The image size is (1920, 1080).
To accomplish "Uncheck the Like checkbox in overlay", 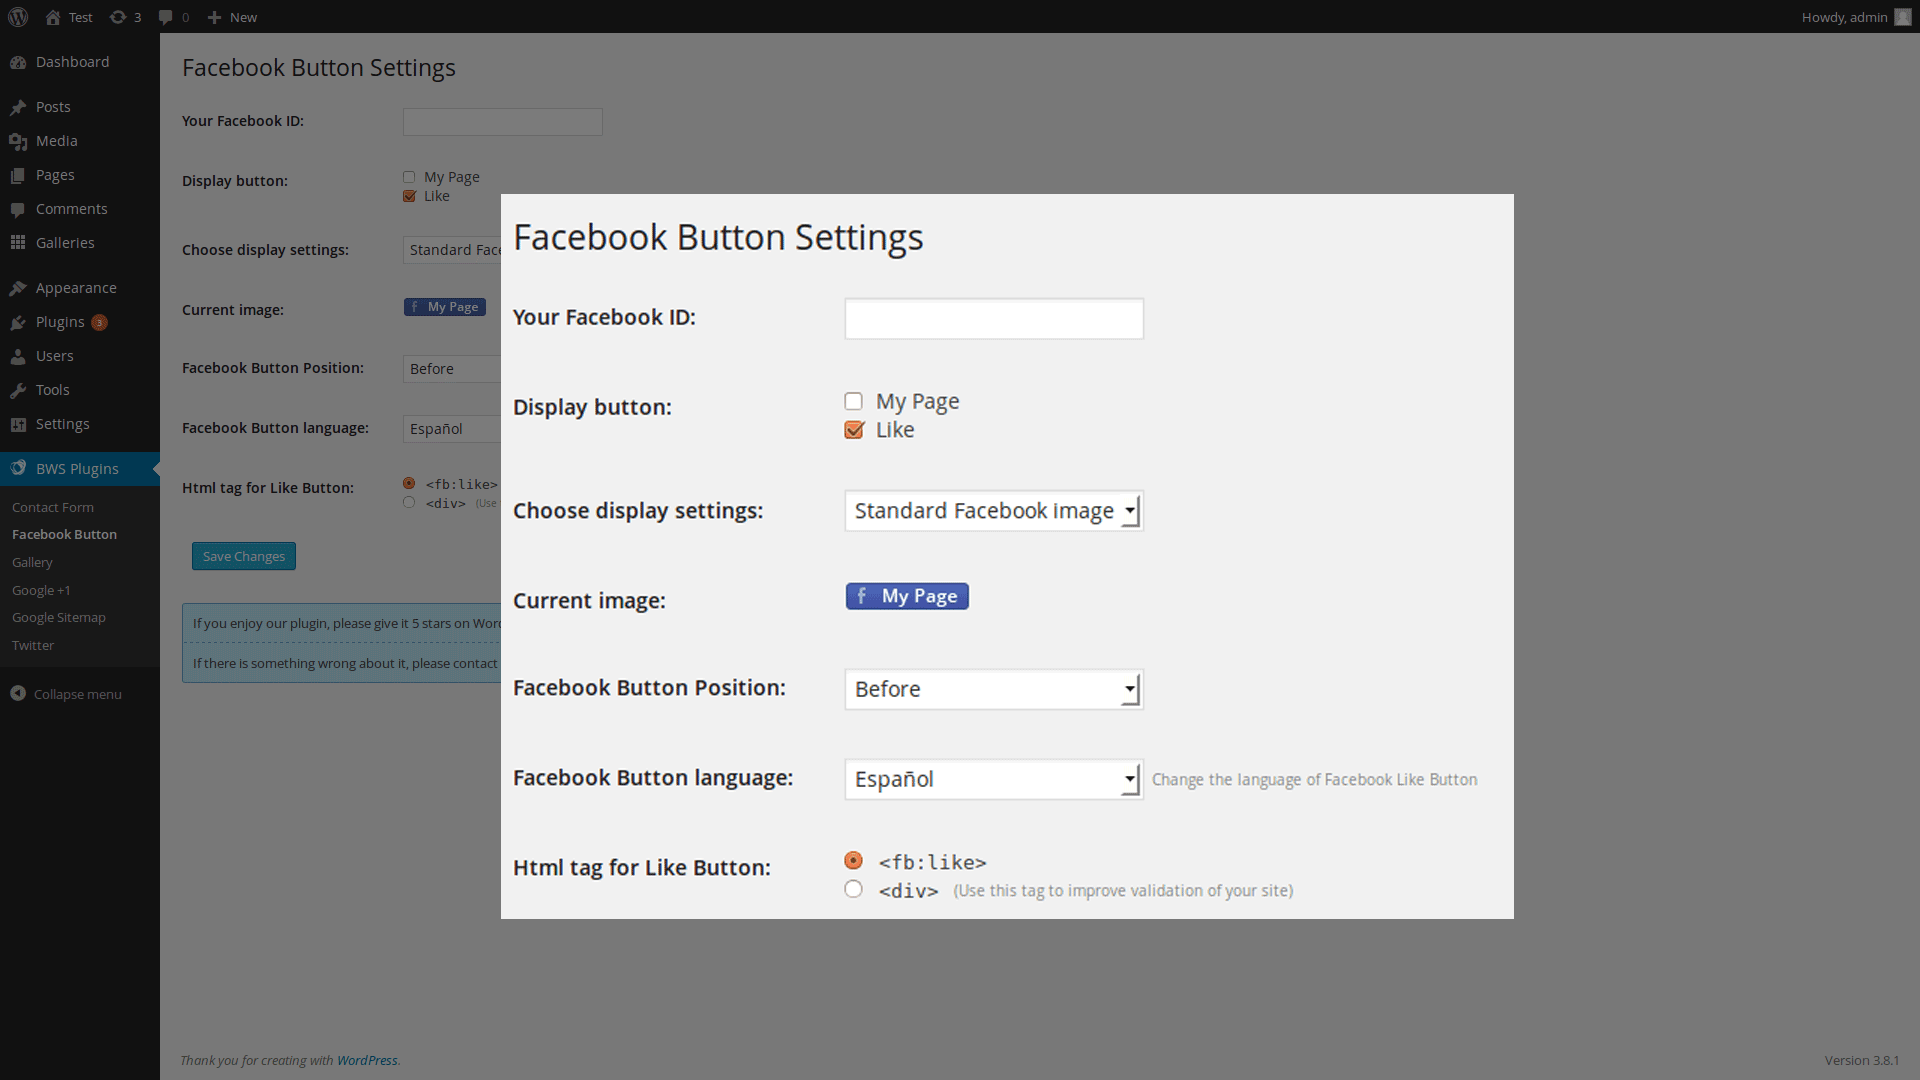I will (853, 430).
